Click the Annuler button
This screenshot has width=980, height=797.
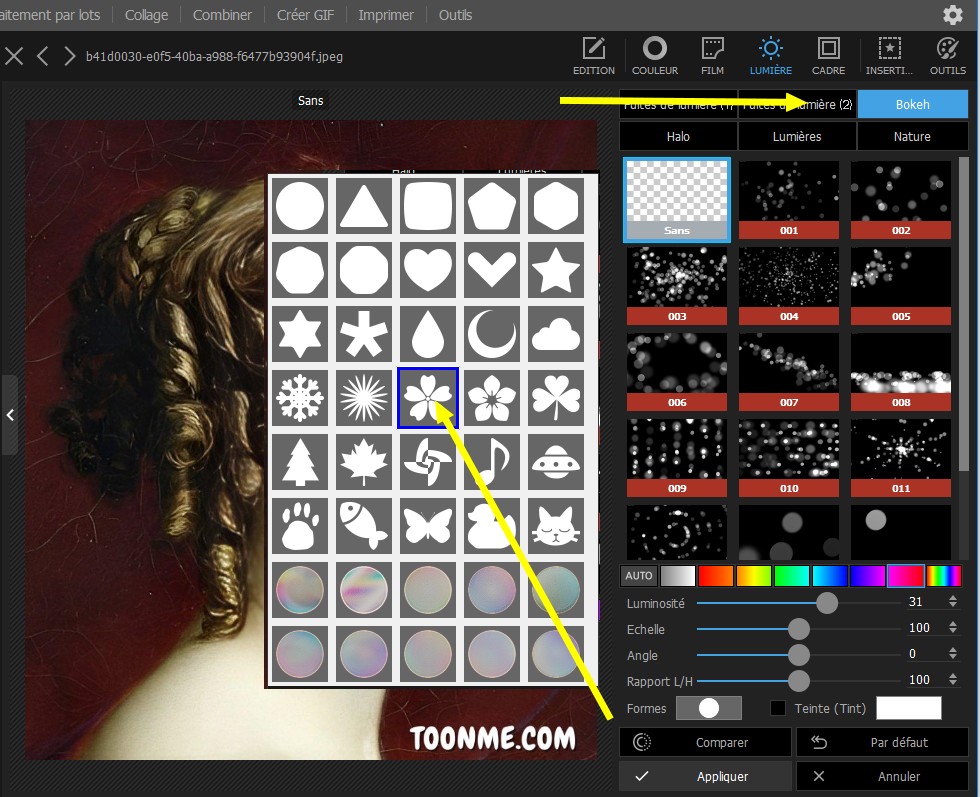click(882, 776)
